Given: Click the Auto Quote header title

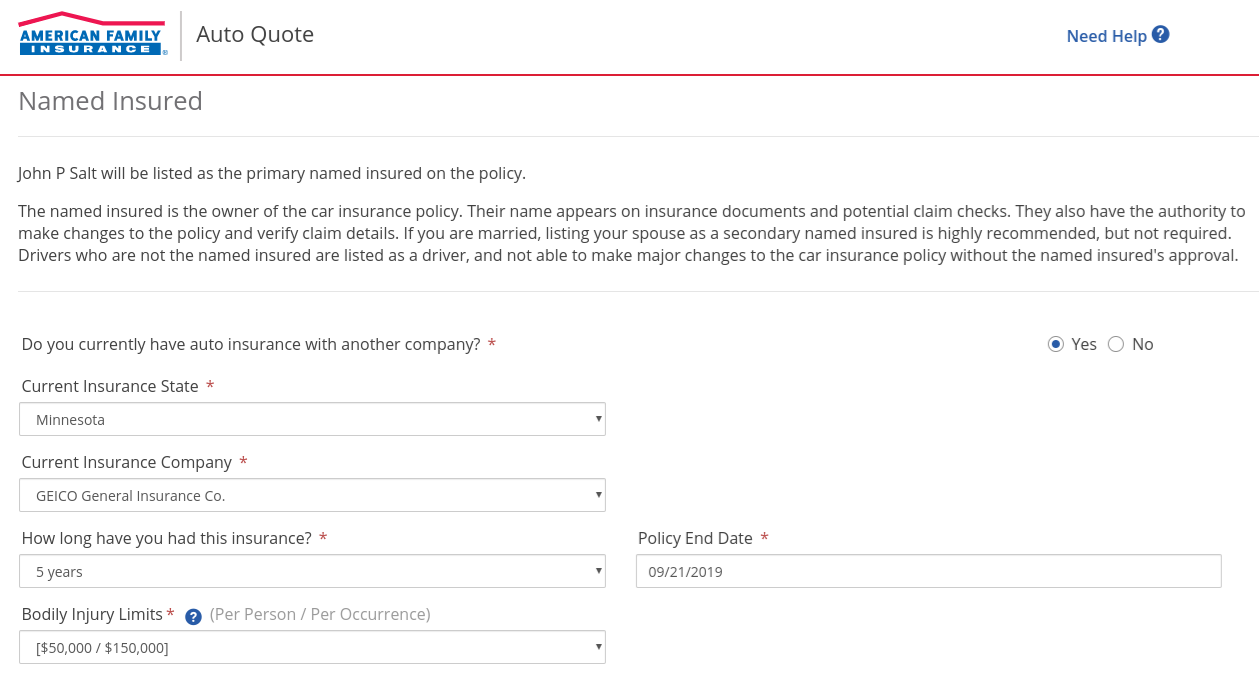Looking at the screenshot, I should (x=255, y=35).
